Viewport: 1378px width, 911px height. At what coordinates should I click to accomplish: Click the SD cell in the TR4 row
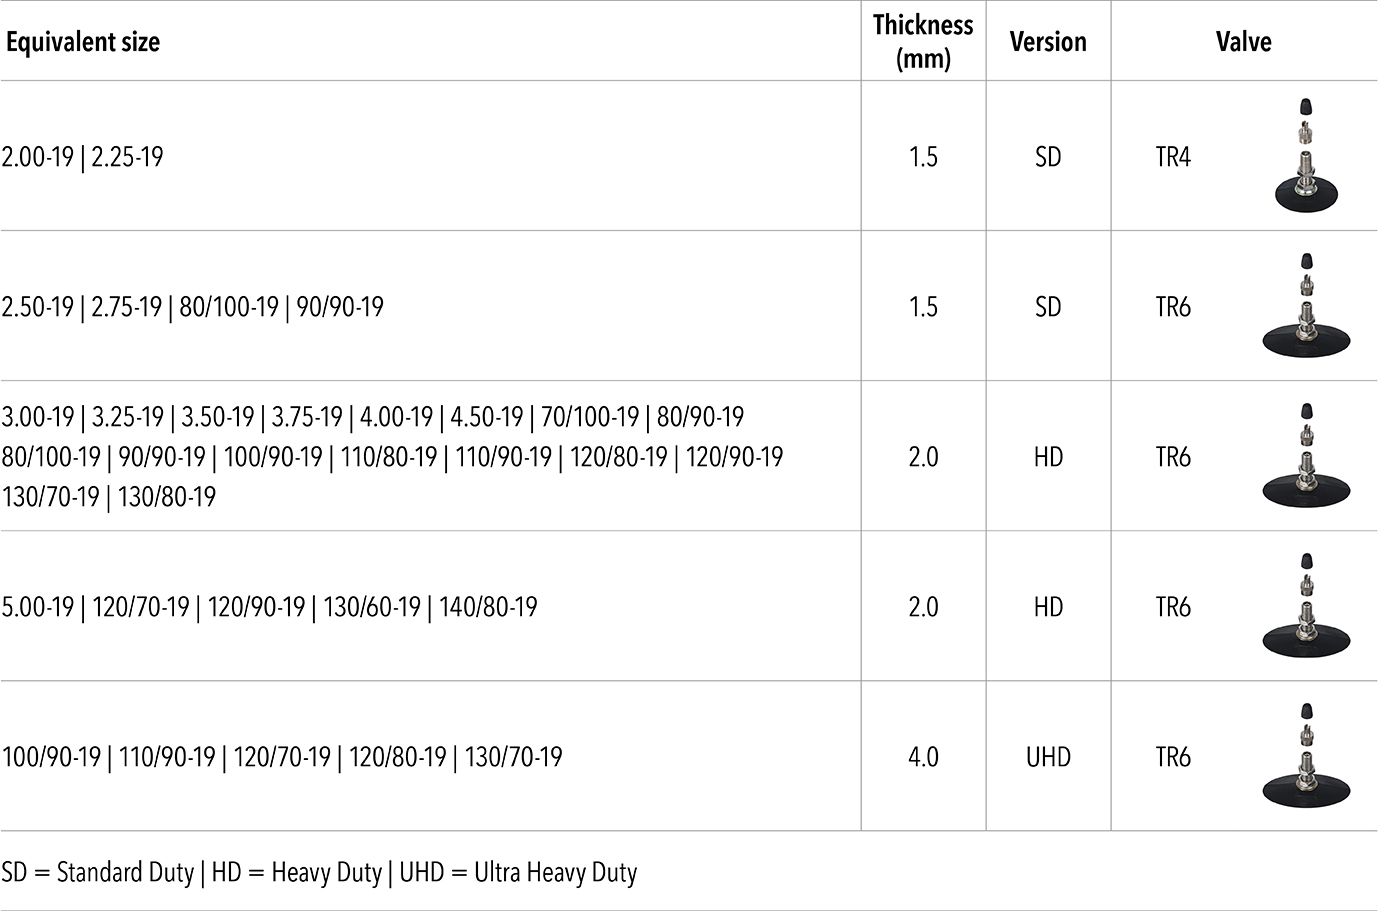(x=1048, y=157)
